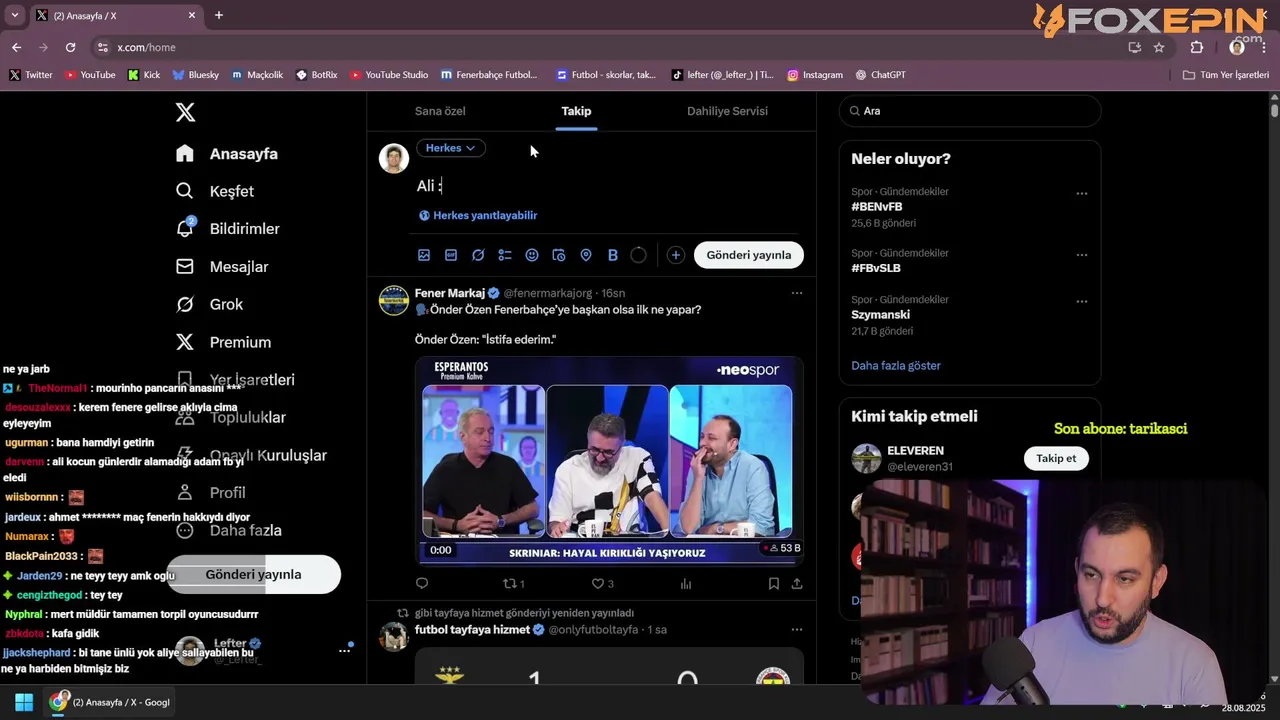Add another post to thread
Viewport: 1280px width, 720px height.
coord(676,255)
